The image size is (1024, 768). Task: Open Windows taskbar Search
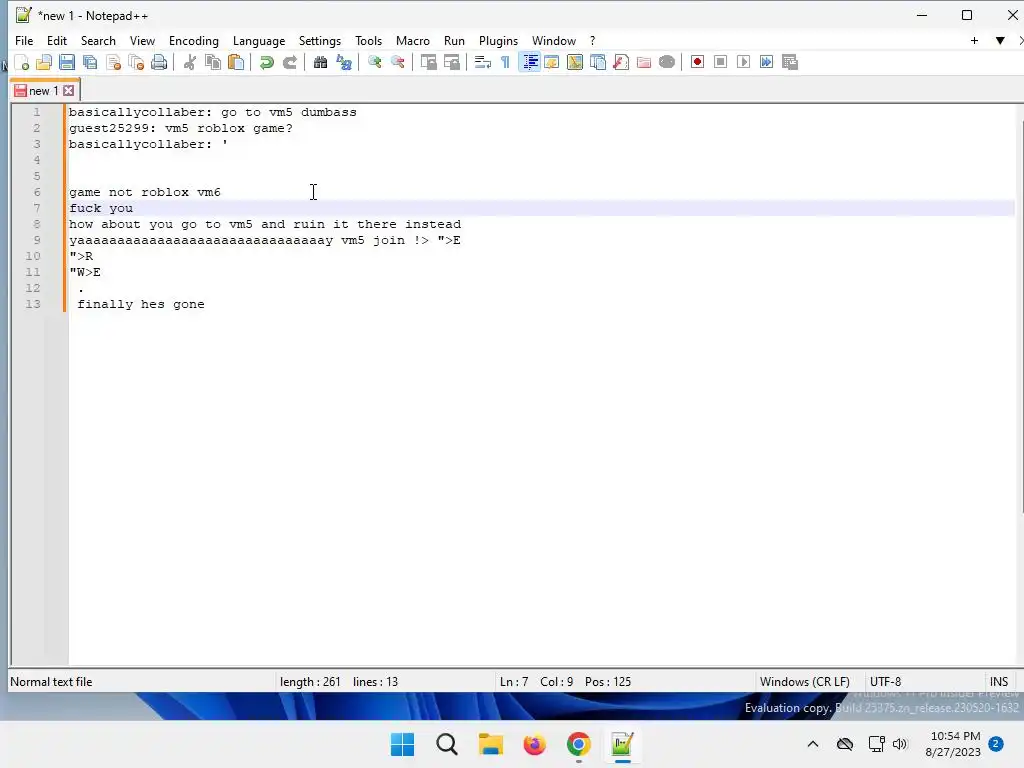pos(447,744)
